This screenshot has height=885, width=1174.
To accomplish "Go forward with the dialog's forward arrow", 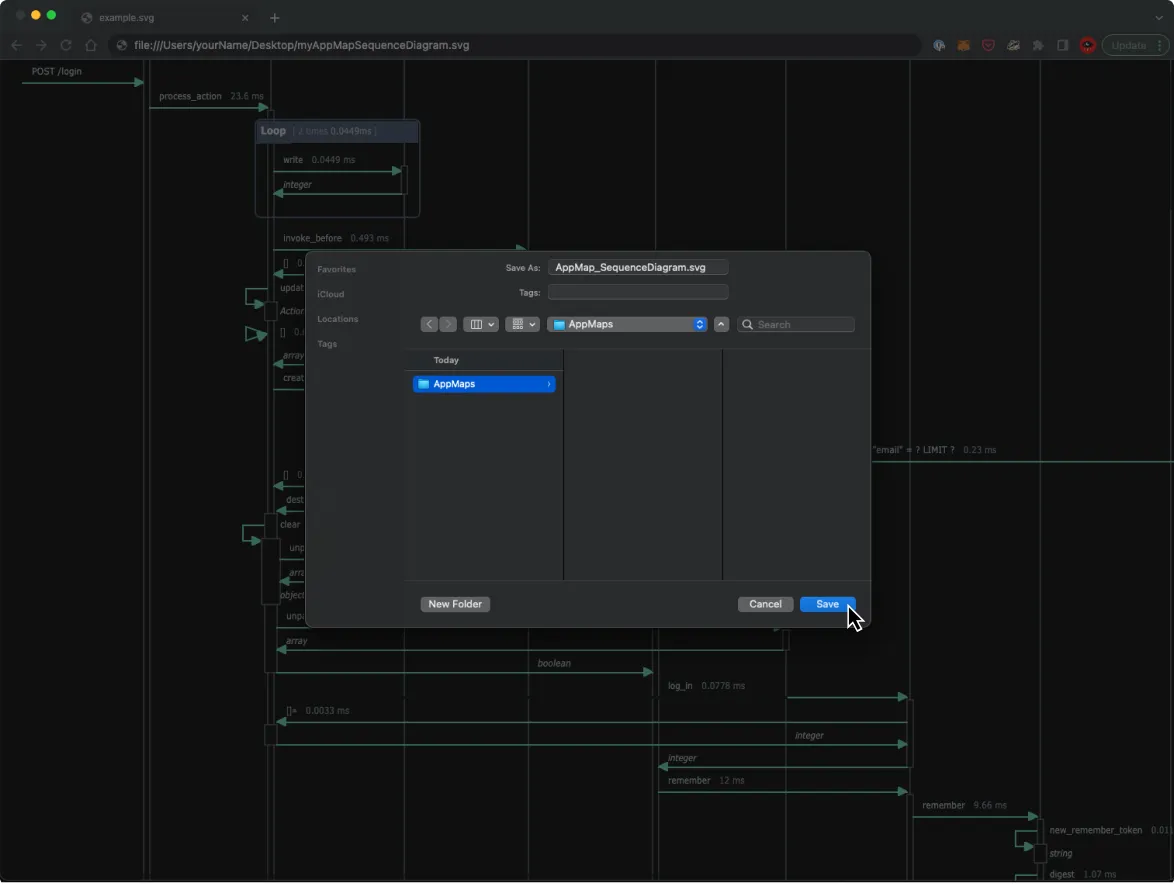I will click(x=448, y=324).
